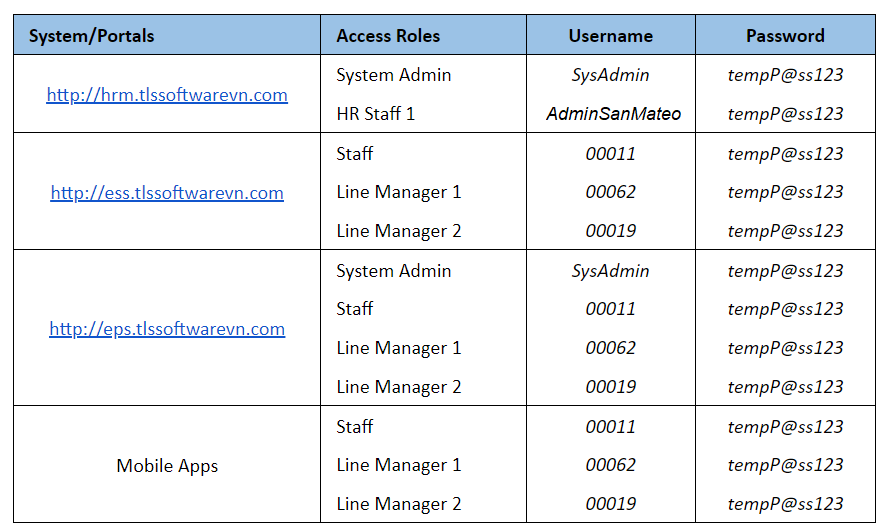The height and width of the screenshot is (532, 887).
Task: Select the AdminSanMateo username cell
Action: pyautogui.click(x=613, y=114)
